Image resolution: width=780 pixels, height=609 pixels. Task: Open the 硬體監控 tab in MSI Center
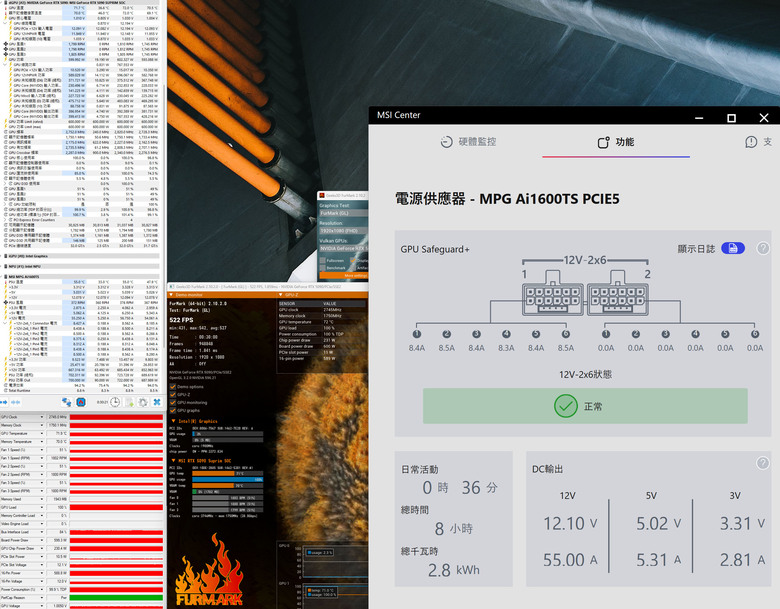pos(468,142)
